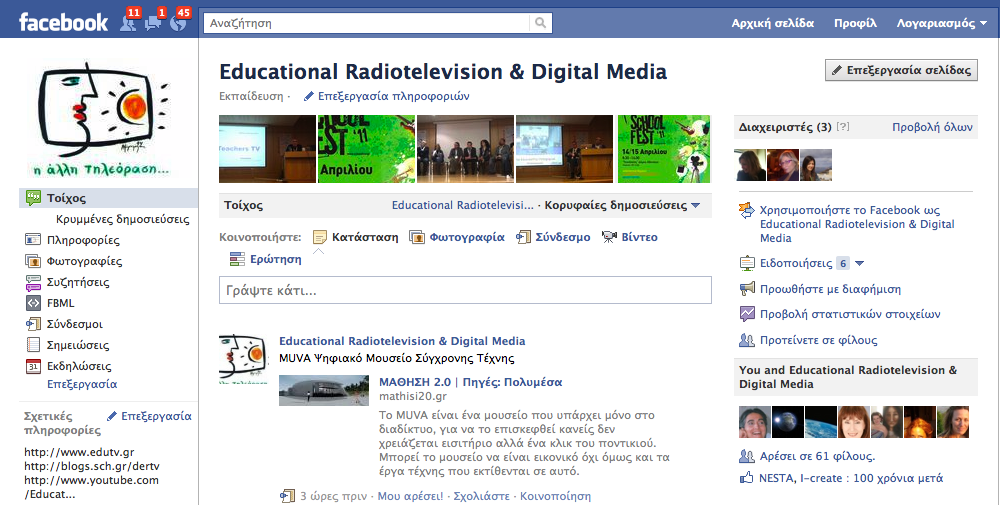Open green Απριλίου School Fest photo
The height and width of the screenshot is (505, 1000).
point(366,149)
